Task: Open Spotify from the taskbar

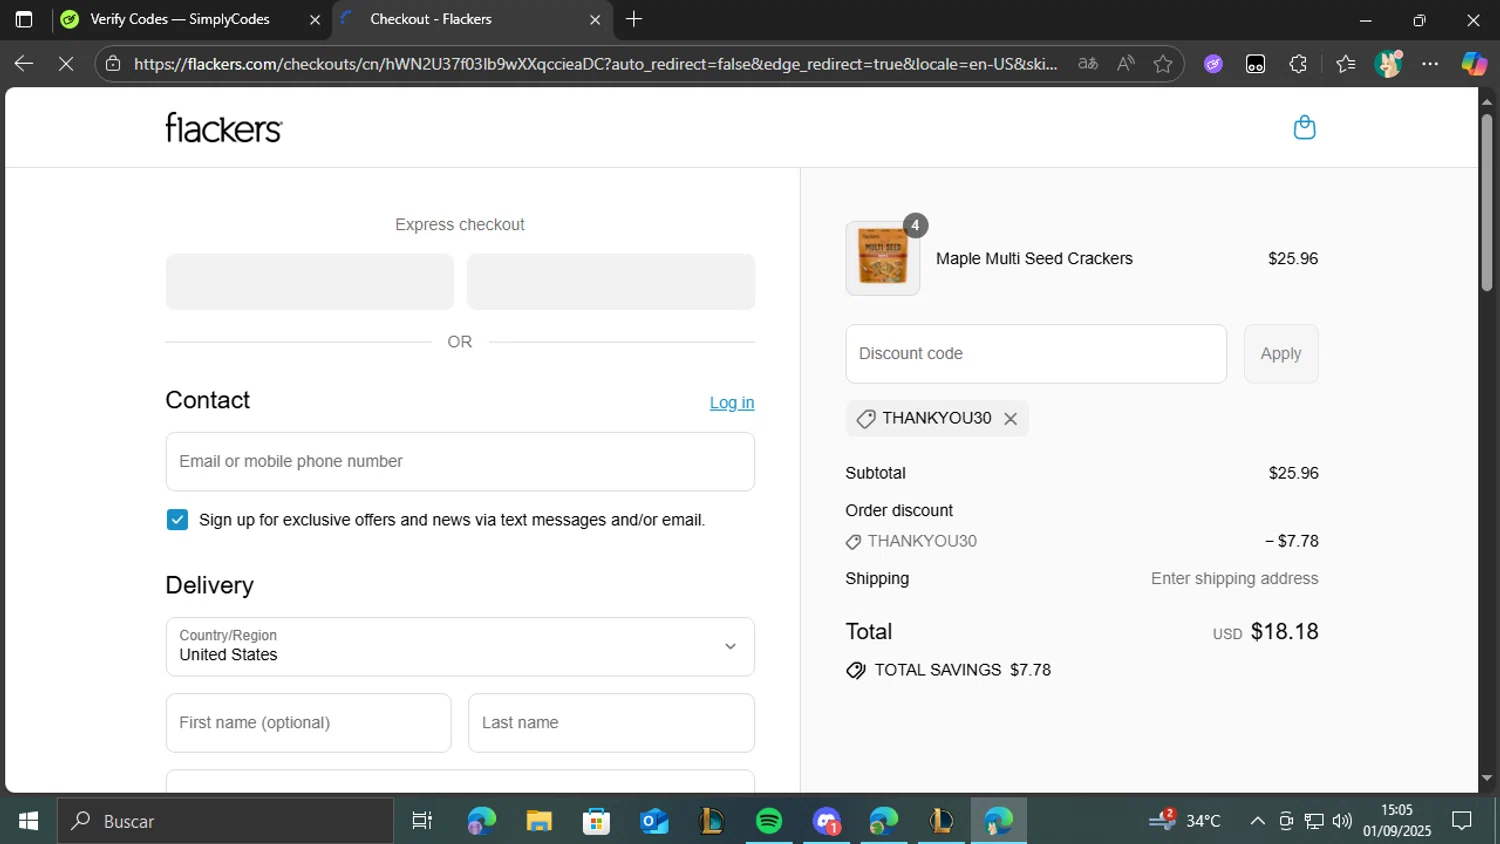Action: (x=769, y=821)
